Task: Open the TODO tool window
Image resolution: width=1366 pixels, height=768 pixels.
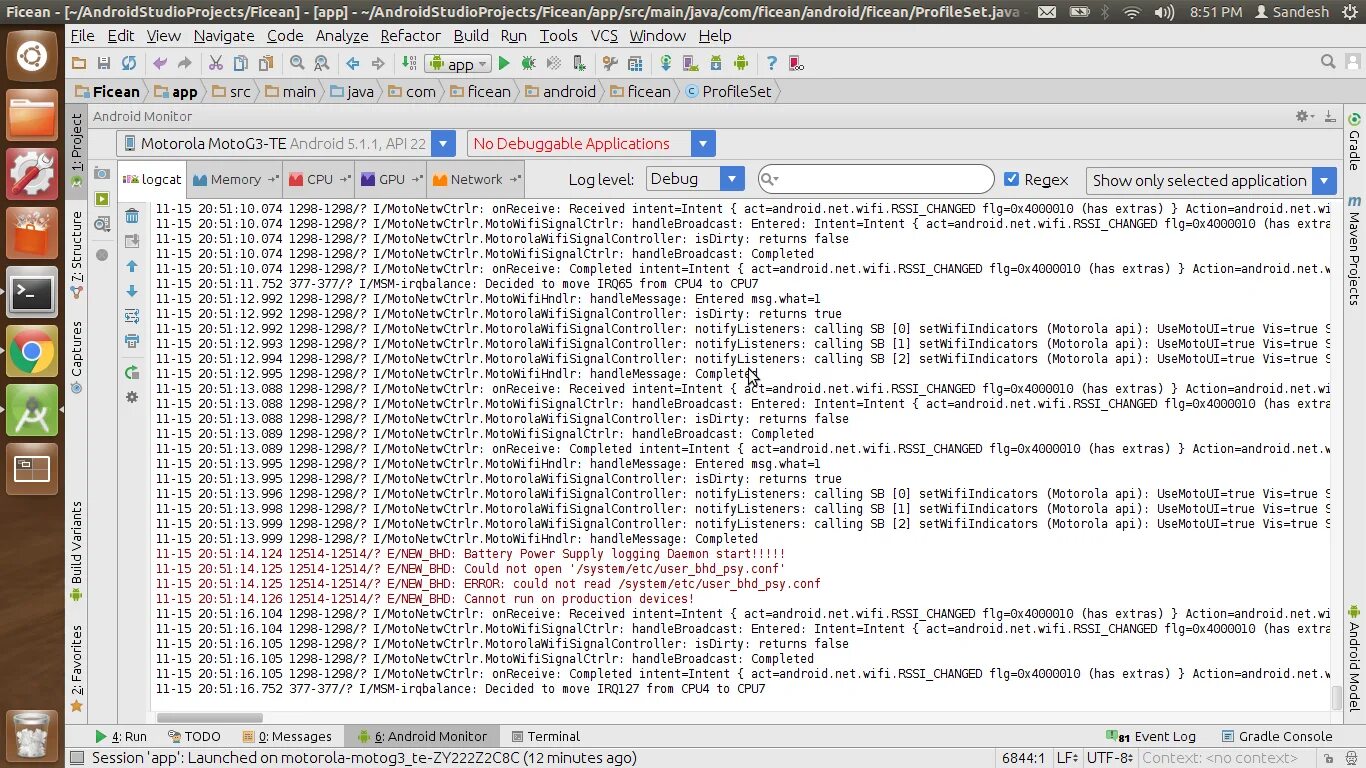Action: point(194,736)
